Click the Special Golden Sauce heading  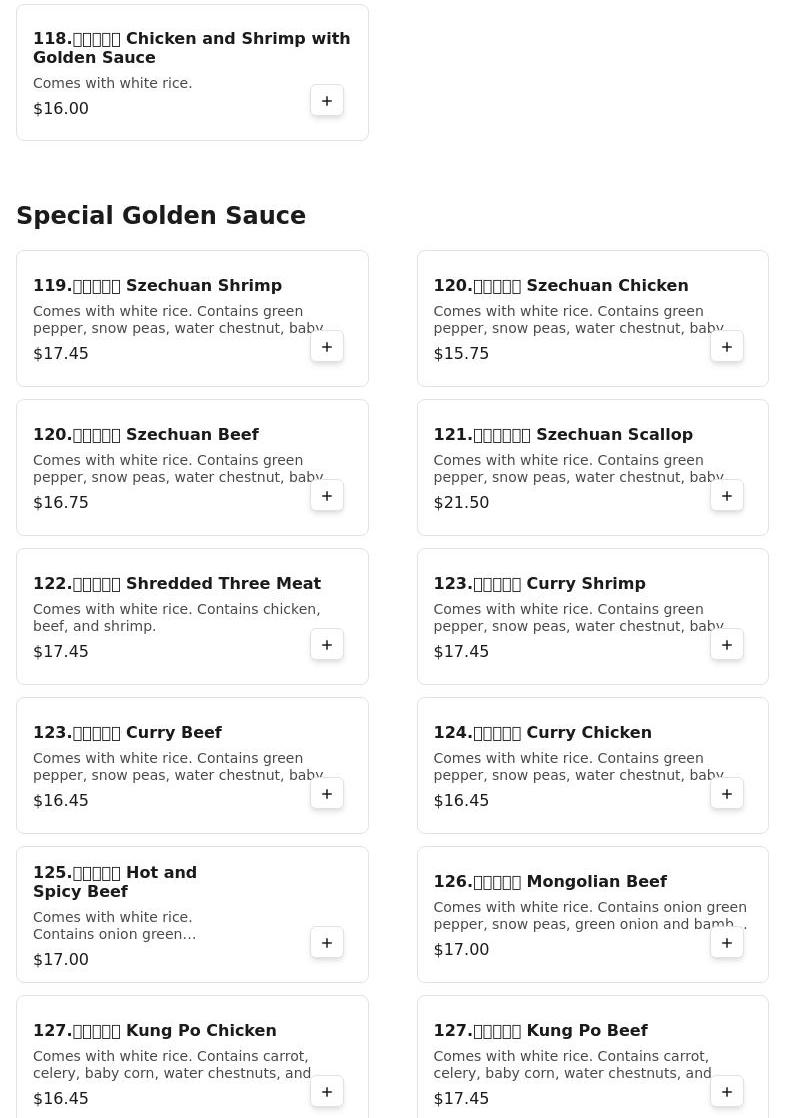pos(161,216)
